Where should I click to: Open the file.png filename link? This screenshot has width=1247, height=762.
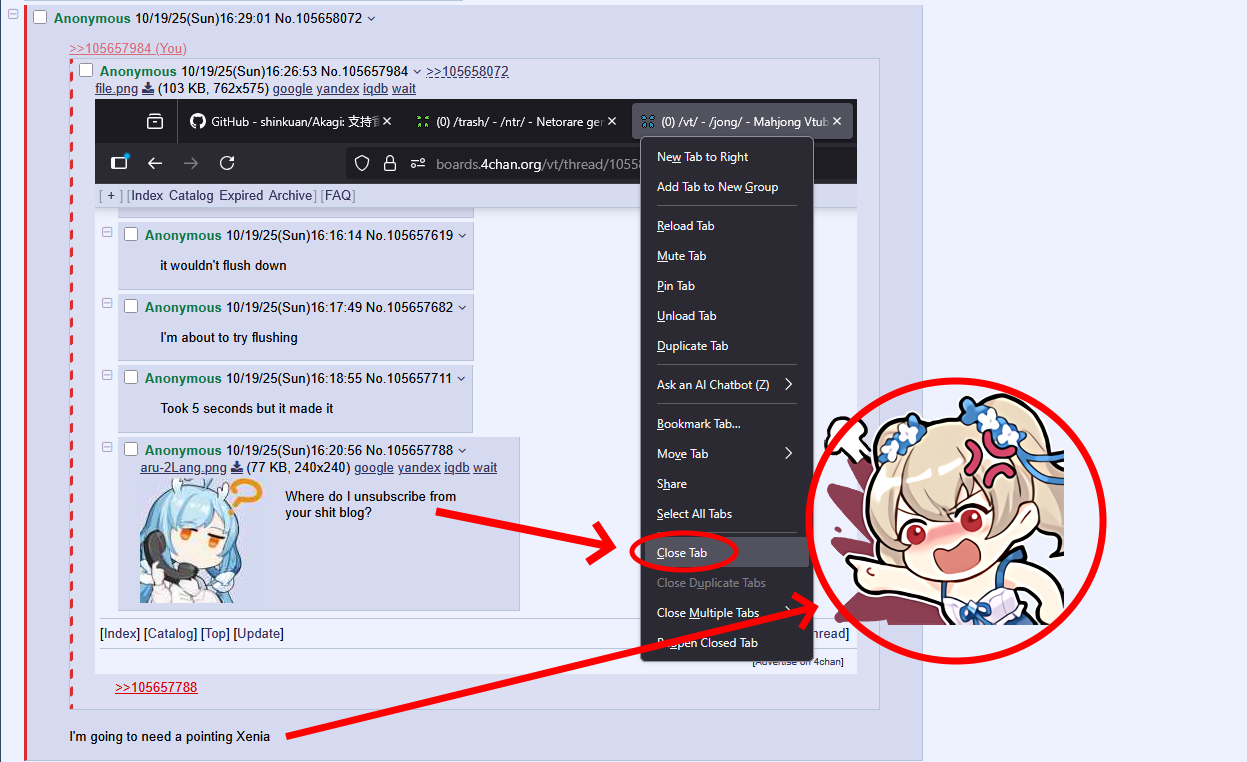(116, 89)
